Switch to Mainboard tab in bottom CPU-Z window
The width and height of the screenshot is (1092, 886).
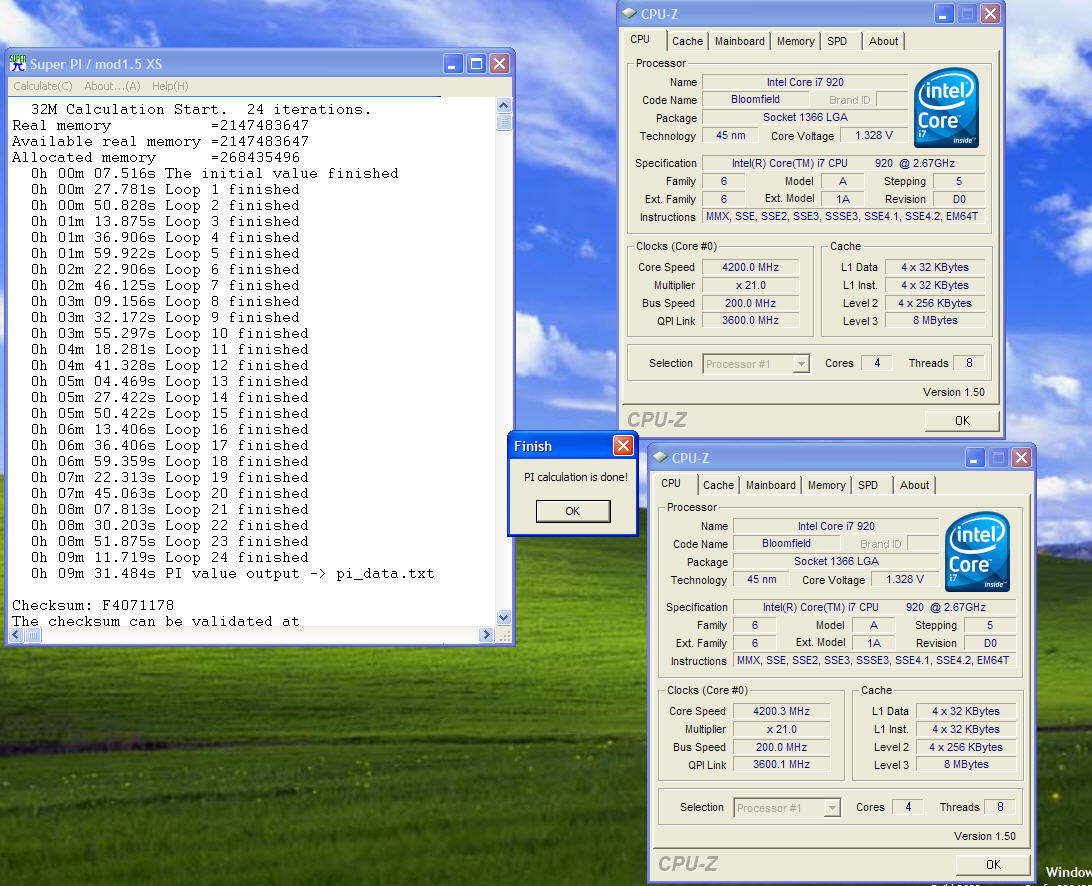pyautogui.click(x=770, y=485)
